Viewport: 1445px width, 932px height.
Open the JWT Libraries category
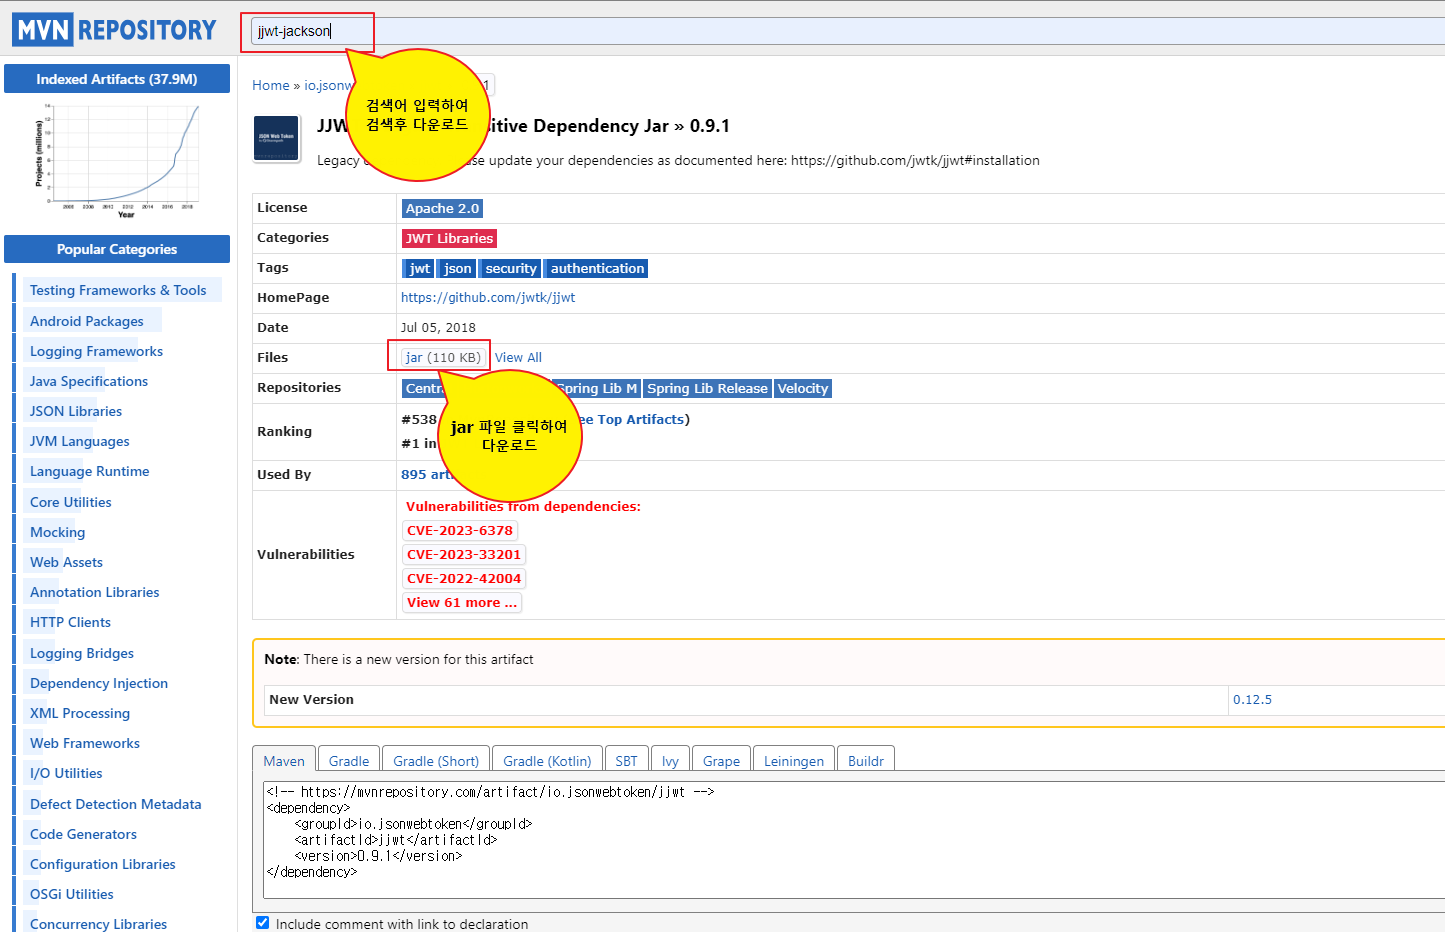tap(449, 238)
